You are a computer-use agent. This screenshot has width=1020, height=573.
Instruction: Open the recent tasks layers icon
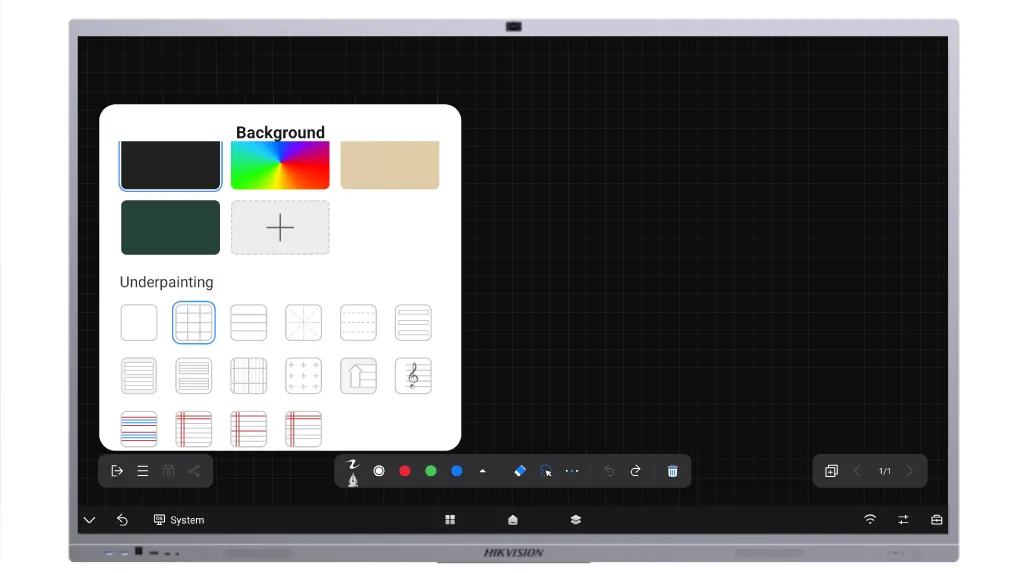(576, 520)
